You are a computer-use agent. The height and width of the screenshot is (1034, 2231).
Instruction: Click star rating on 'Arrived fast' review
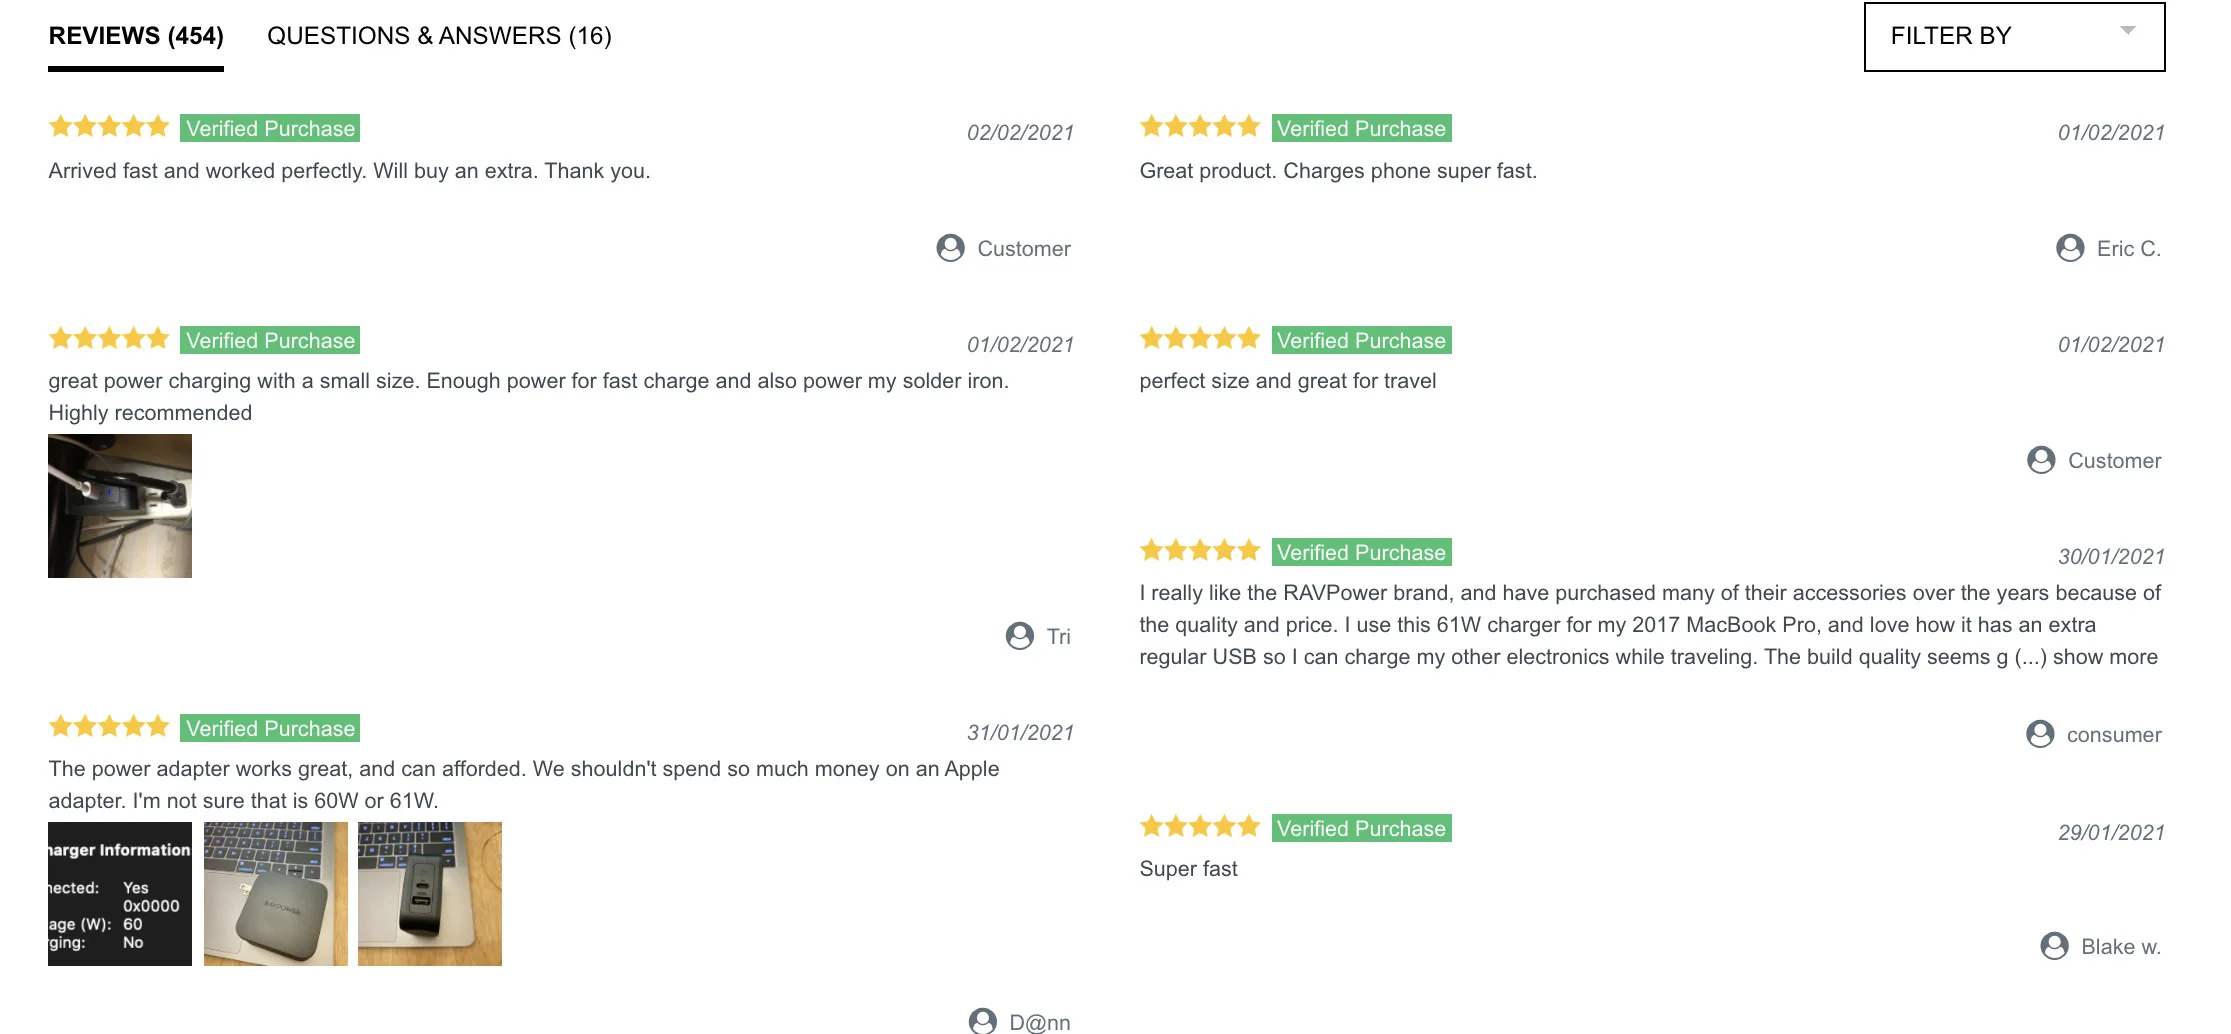109,127
